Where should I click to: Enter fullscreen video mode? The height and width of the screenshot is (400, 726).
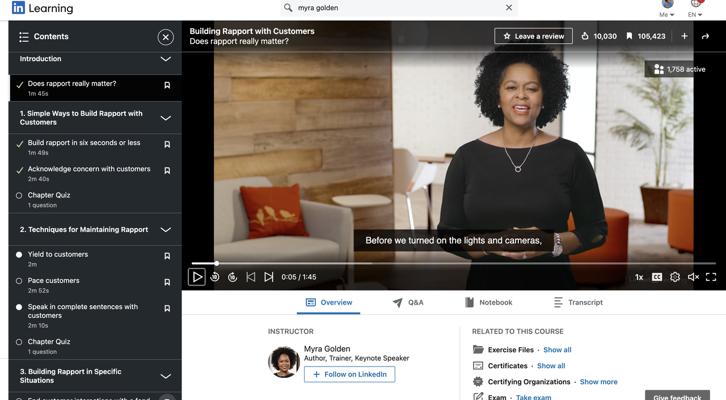click(x=711, y=277)
